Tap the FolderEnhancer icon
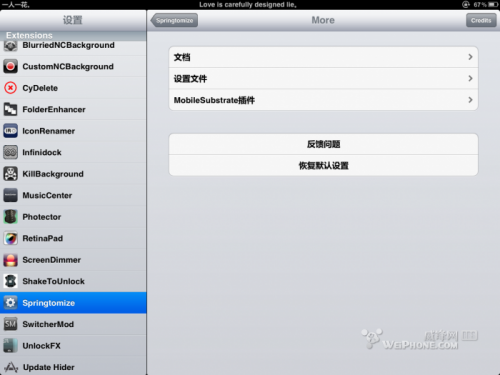This screenshot has height=375, width=500. tap(10, 109)
